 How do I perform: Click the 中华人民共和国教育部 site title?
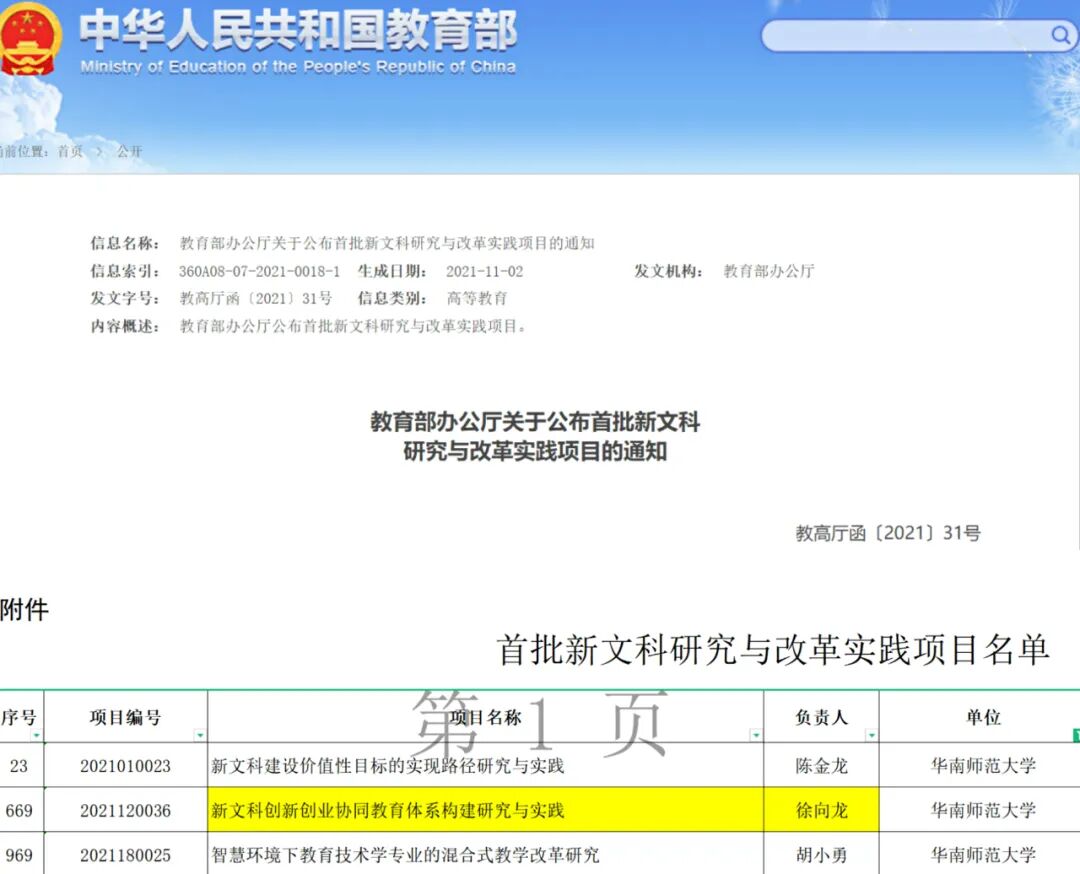coord(298,30)
